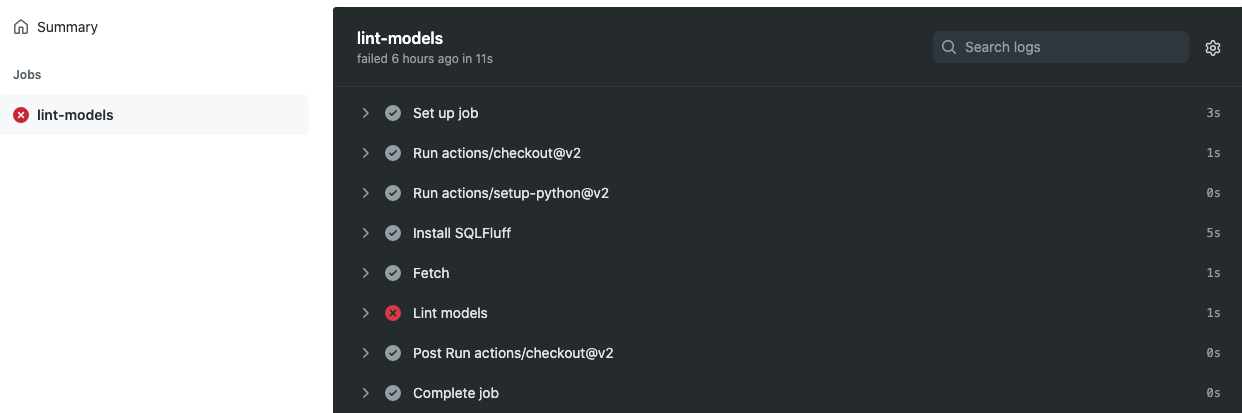The width and height of the screenshot is (1242, 413).
Task: Click the success checkmark on Fetch step
Action: tap(393, 273)
